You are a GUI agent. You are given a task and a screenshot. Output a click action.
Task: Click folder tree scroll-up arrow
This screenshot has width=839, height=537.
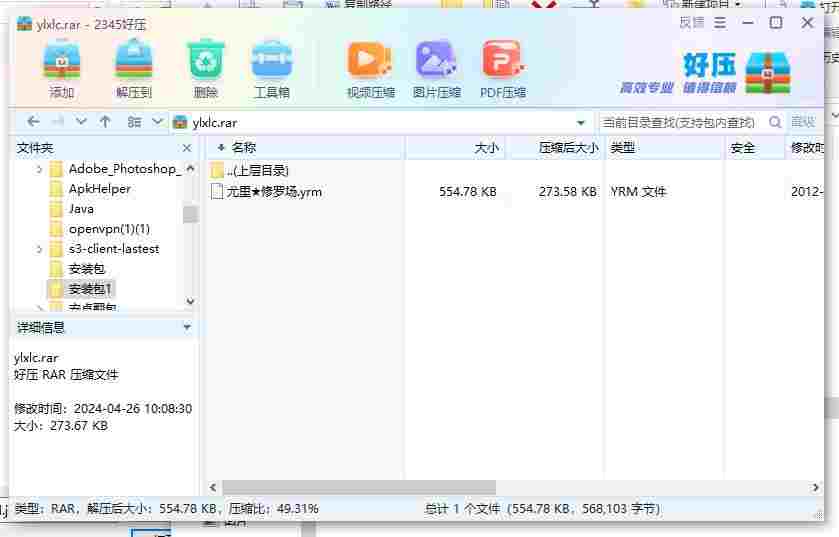click(x=190, y=168)
